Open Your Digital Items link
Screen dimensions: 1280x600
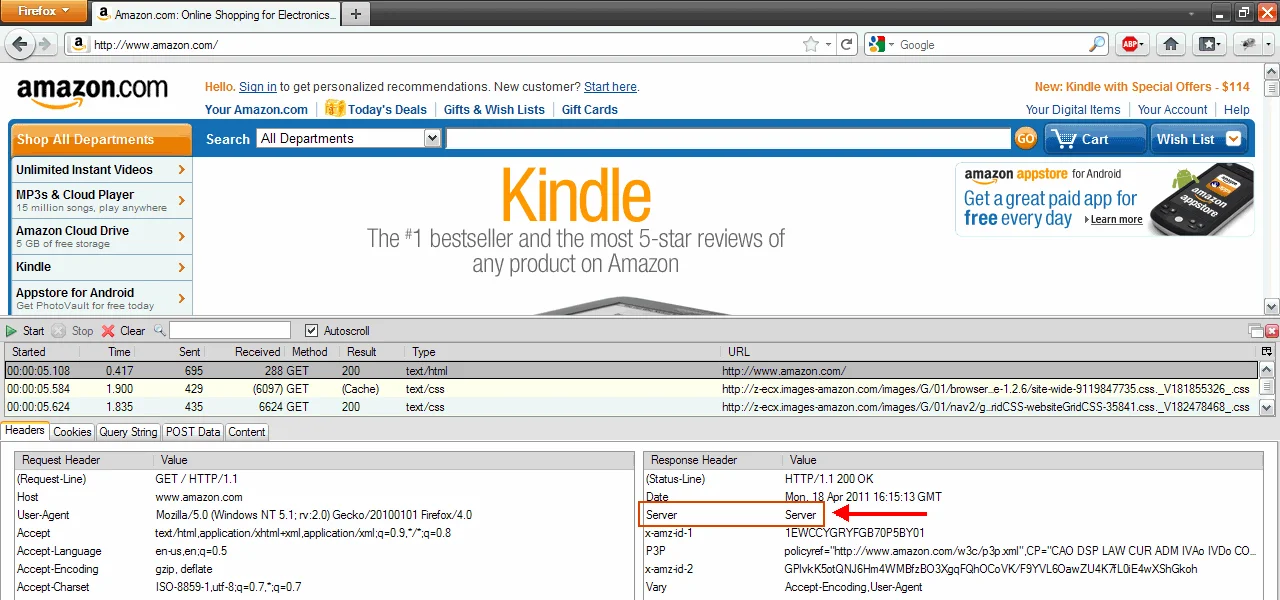[1073, 110]
